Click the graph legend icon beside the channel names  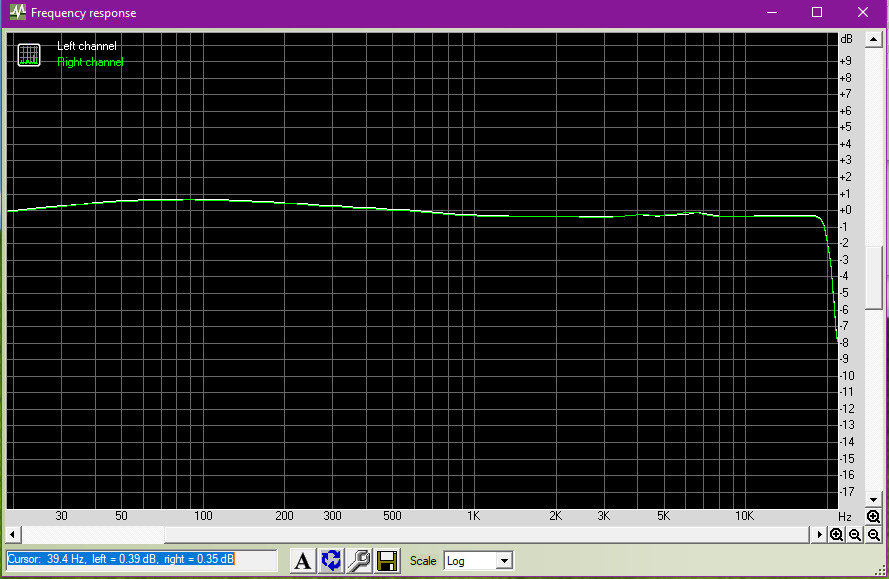[29, 55]
